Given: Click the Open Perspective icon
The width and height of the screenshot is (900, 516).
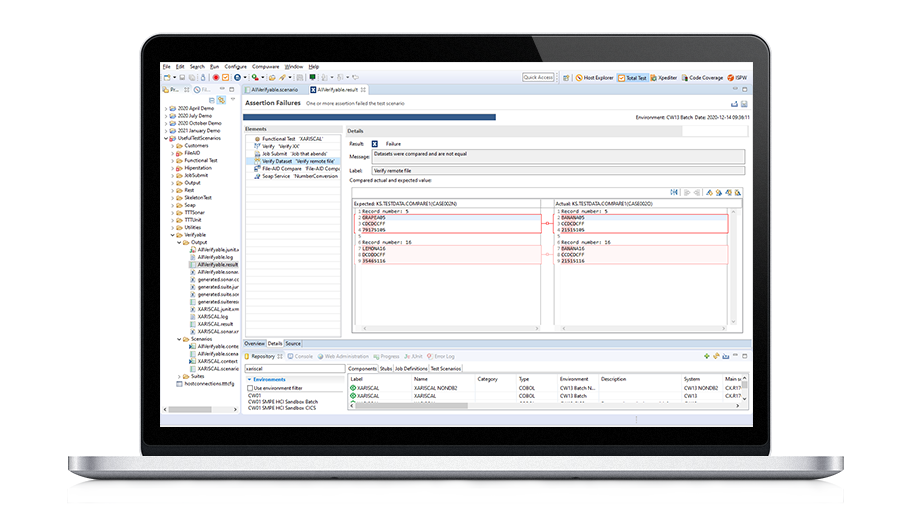Looking at the screenshot, I should pyautogui.click(x=565, y=77).
